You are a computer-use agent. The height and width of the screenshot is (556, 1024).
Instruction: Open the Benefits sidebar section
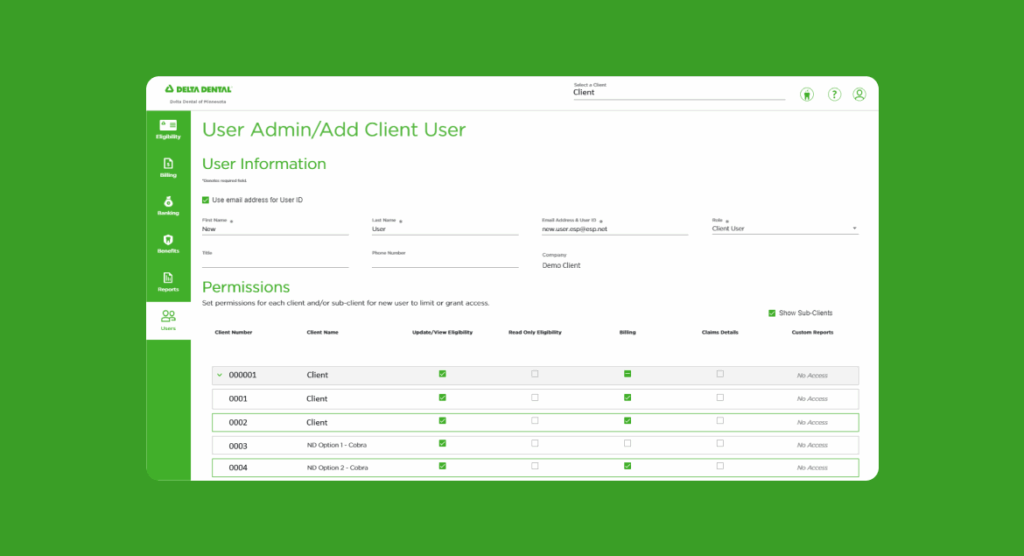[168, 244]
